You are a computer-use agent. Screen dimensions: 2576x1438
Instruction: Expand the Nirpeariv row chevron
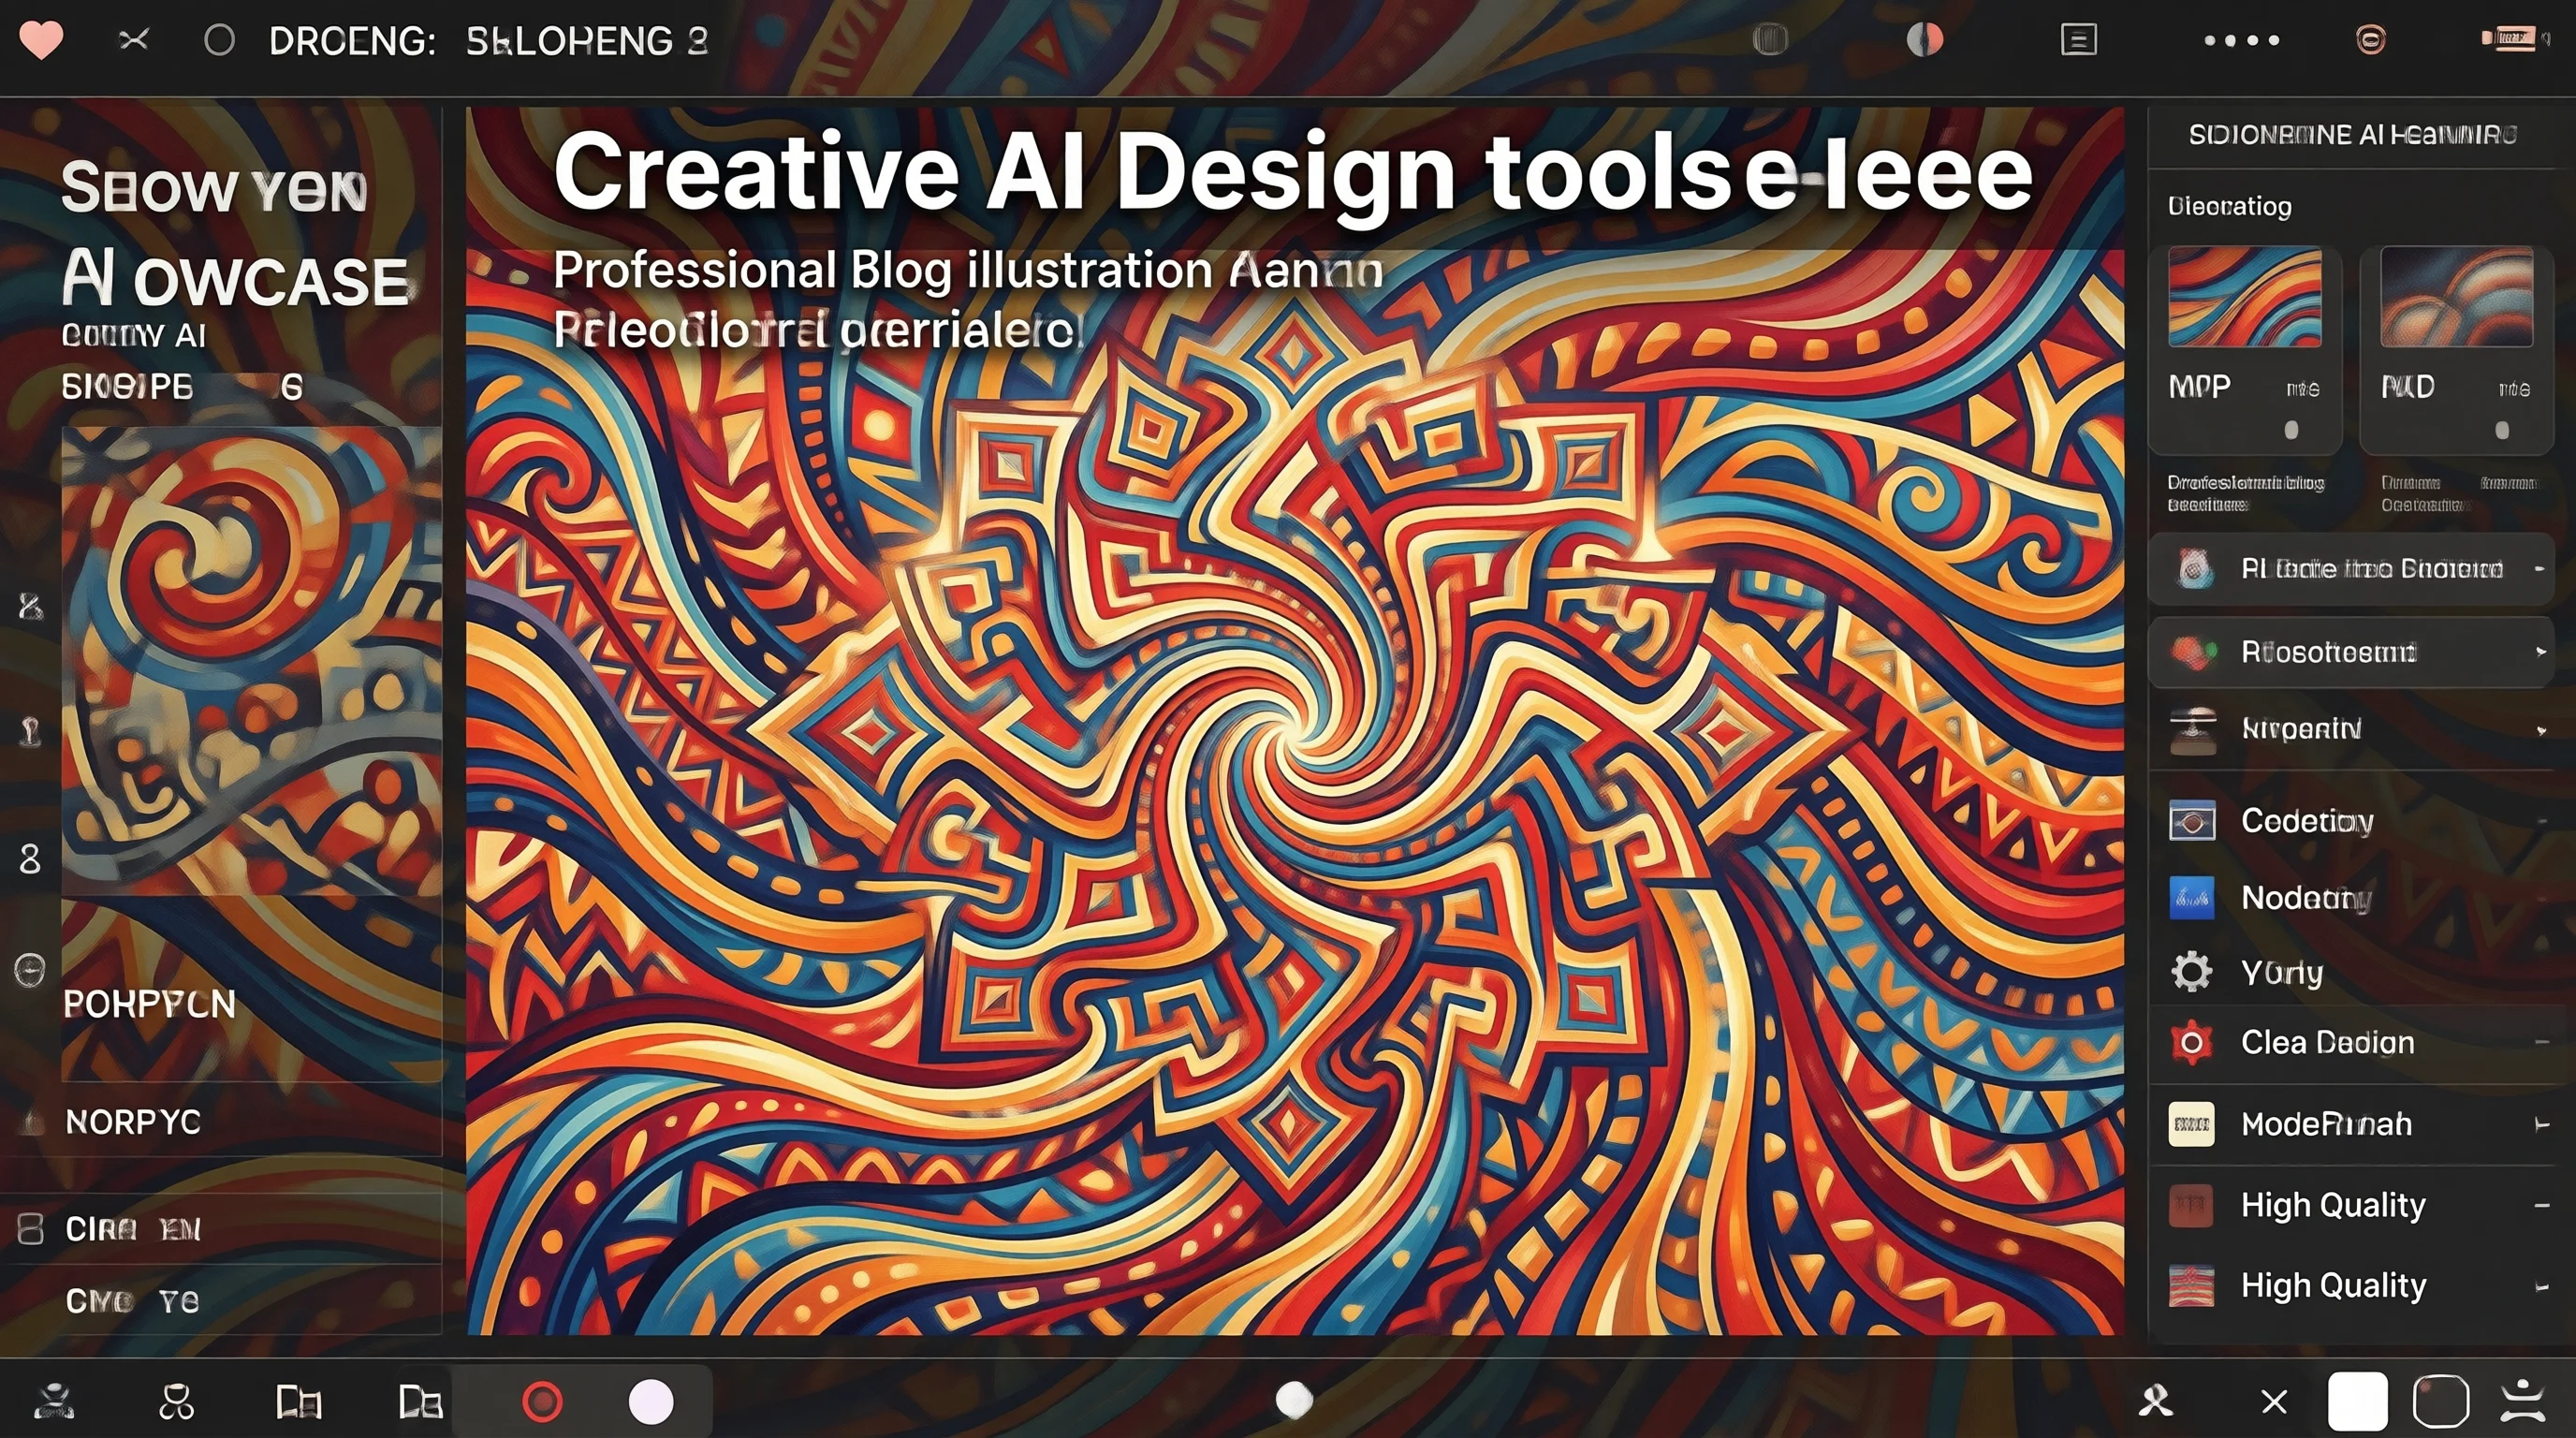pyautogui.click(x=2541, y=730)
